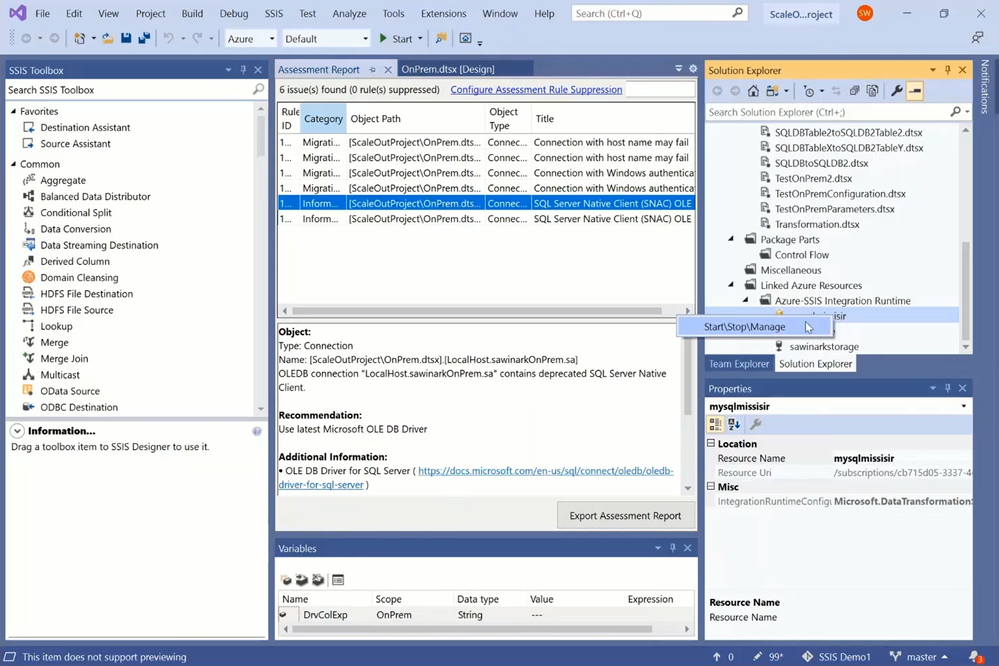Collapse the Misc property category
Image resolution: width=999 pixels, height=666 pixels.
tap(711, 486)
